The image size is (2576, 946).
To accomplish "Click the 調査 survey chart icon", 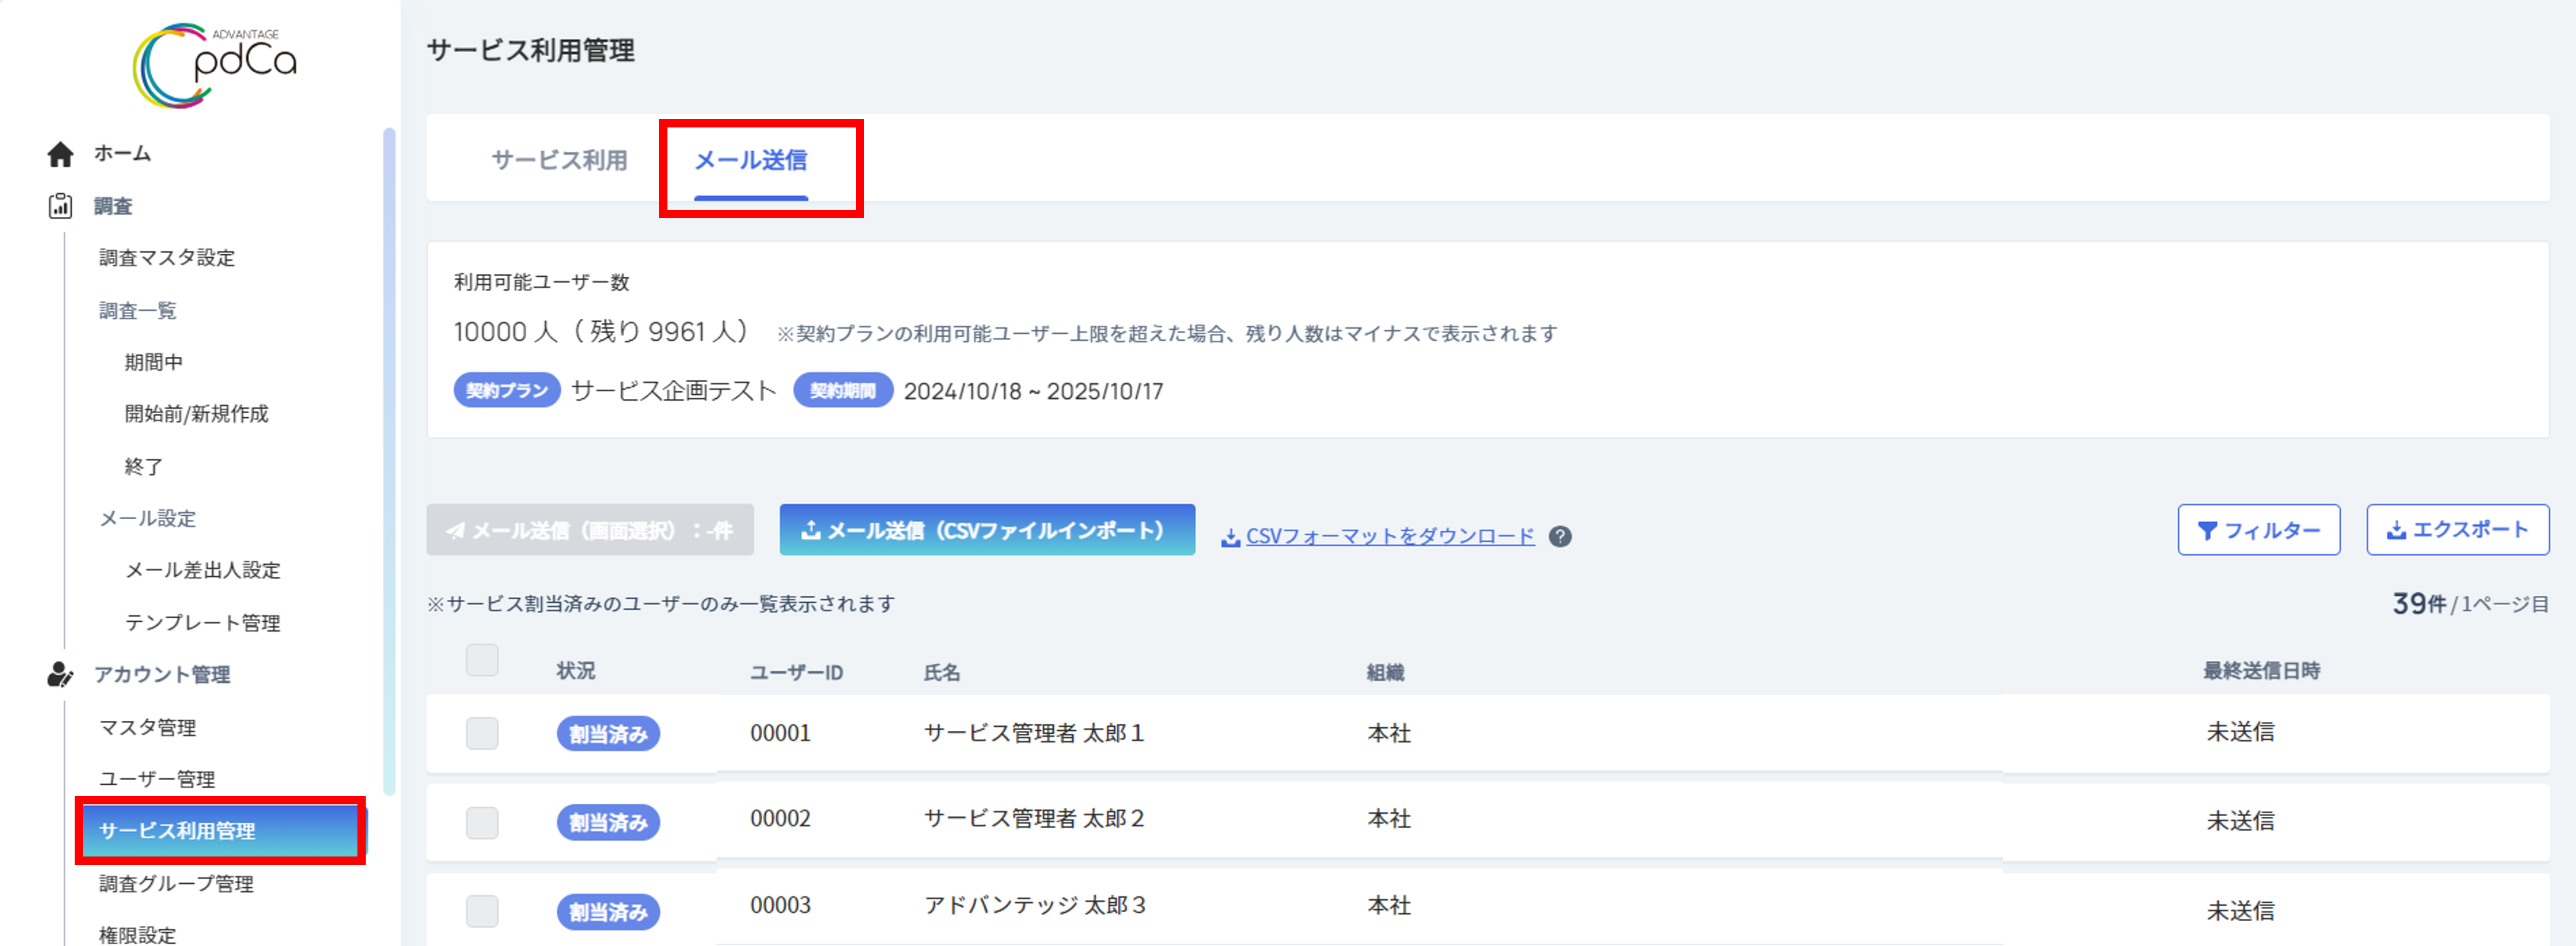I will click(60, 206).
